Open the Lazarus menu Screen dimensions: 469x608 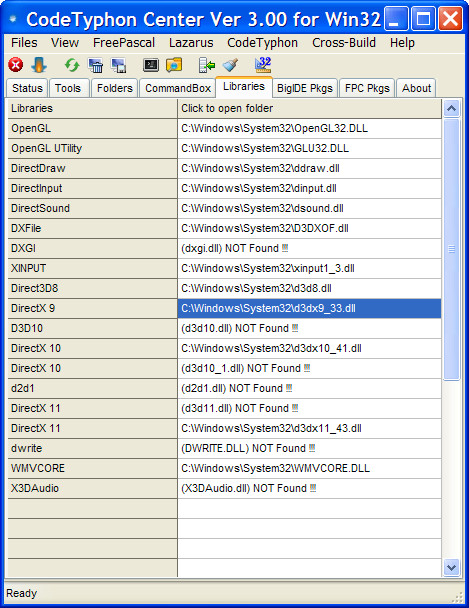pyautogui.click(x=191, y=43)
